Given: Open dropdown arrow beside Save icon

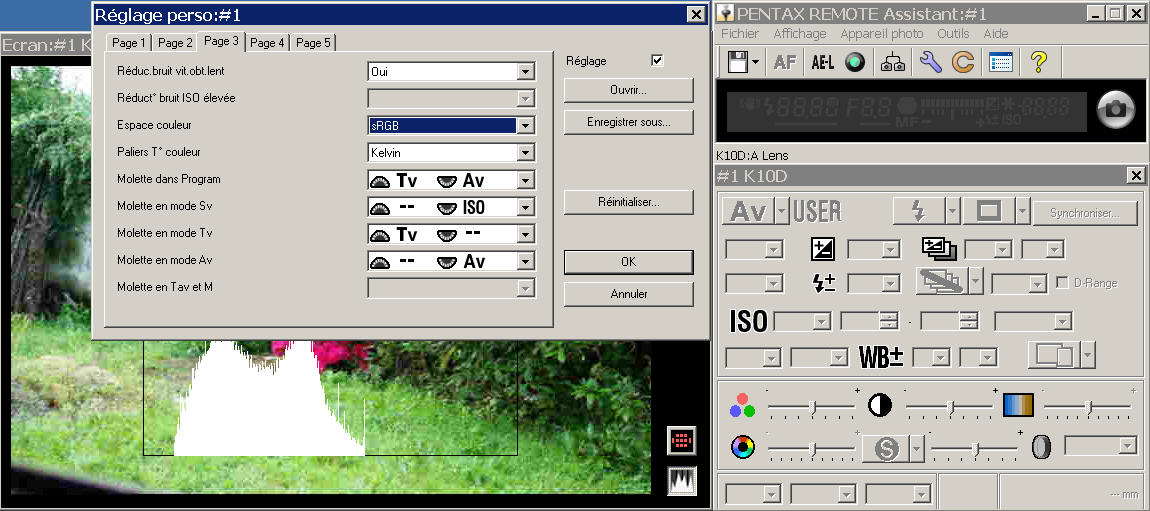Looking at the screenshot, I should [x=756, y=62].
